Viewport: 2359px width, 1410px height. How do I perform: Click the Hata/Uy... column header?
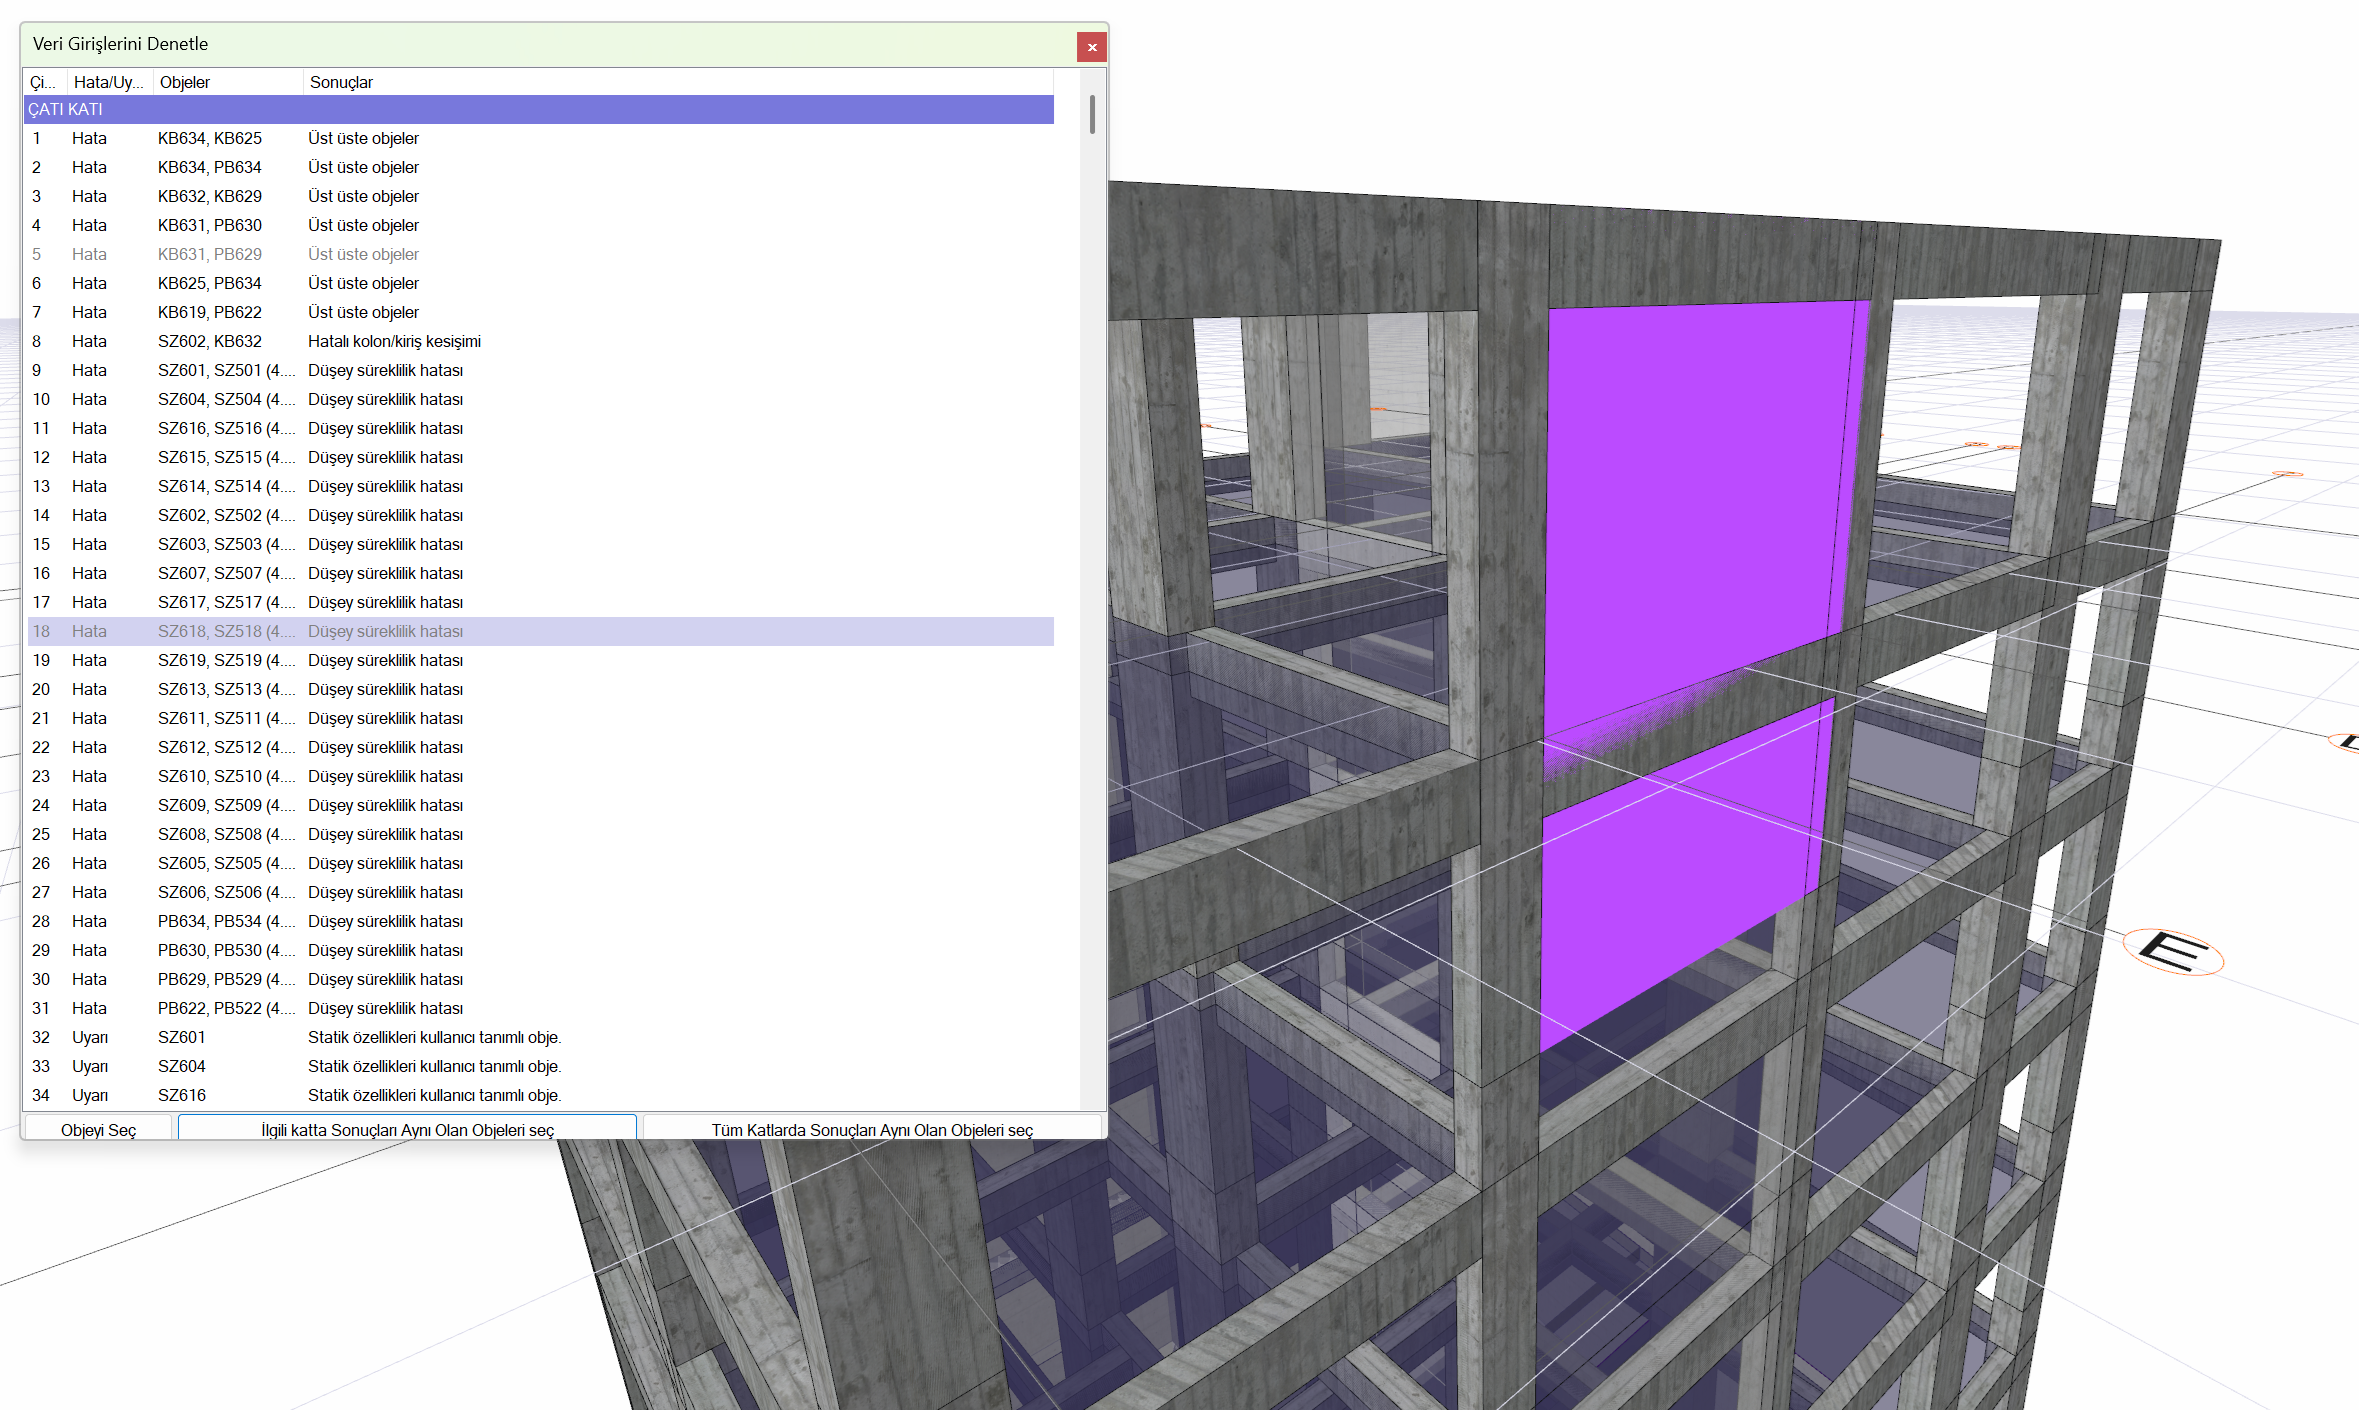[108, 82]
